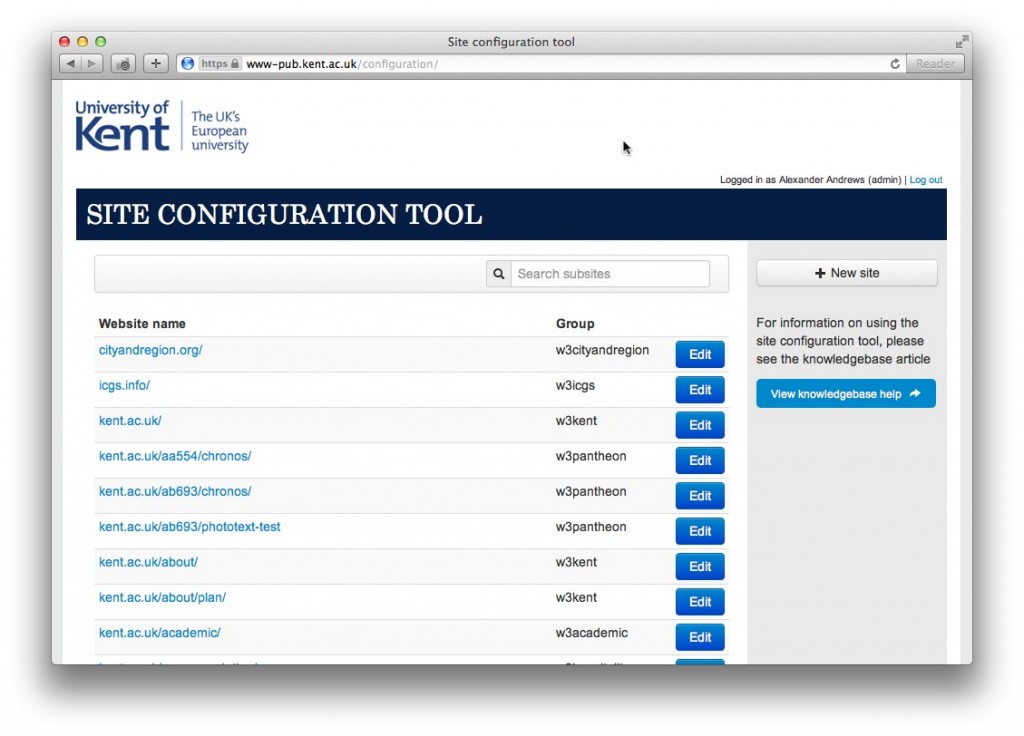The image size is (1024, 736).
Task: Focus the Search subsites field
Action: click(x=610, y=274)
